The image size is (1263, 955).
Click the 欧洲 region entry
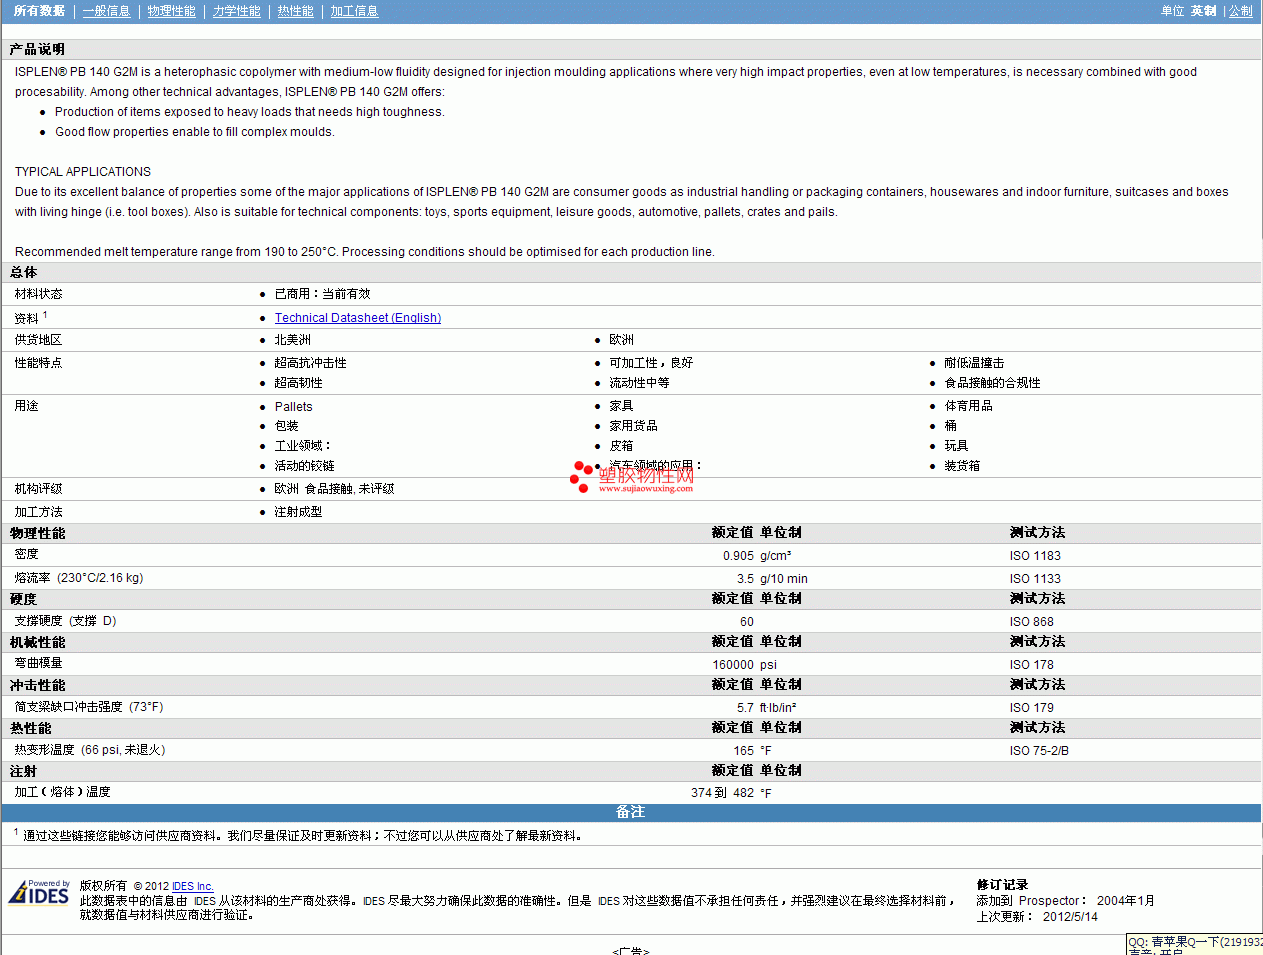point(621,340)
